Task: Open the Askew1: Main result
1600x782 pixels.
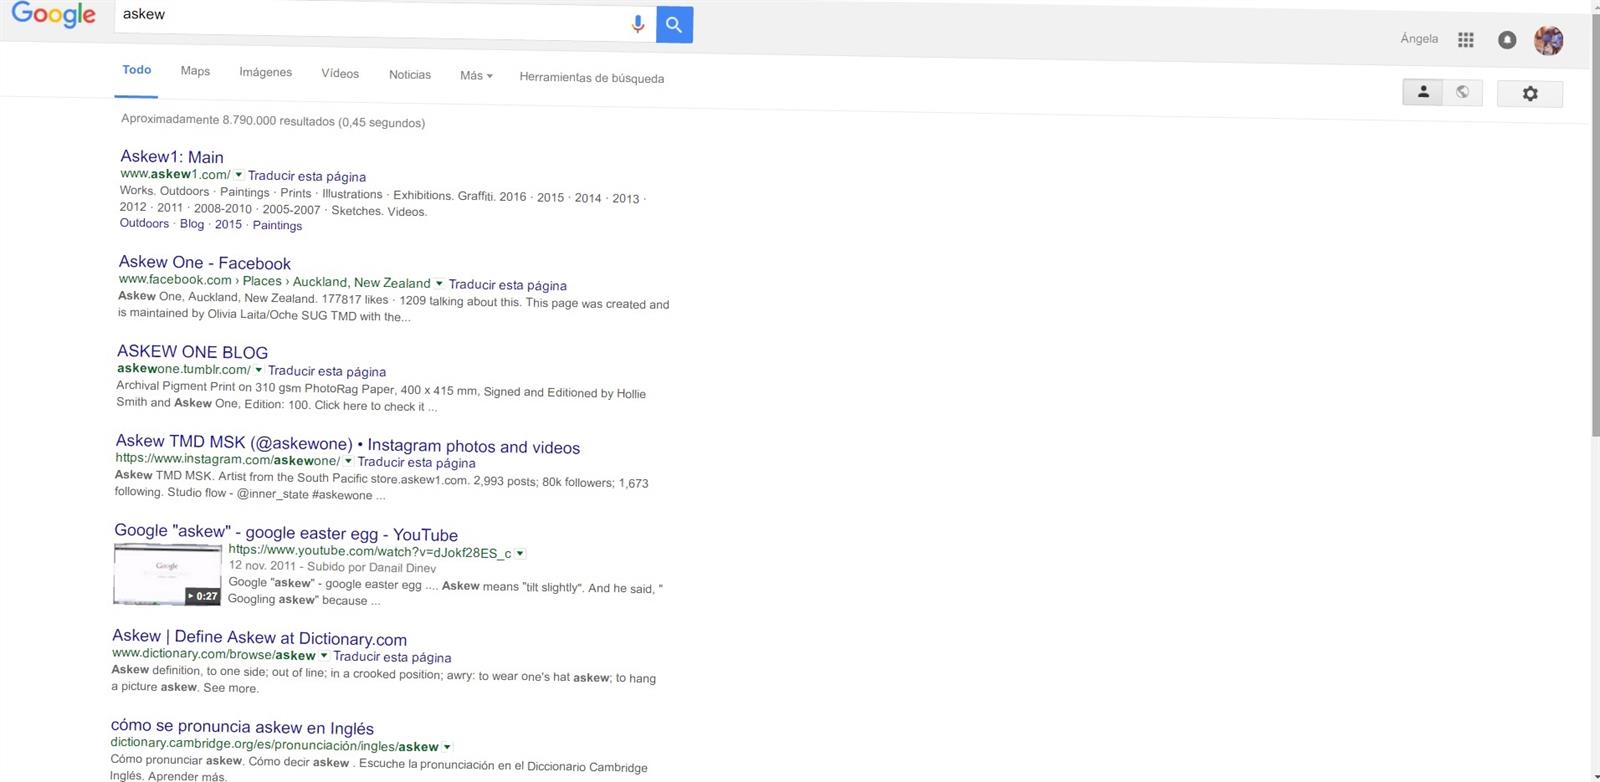Action: click(x=172, y=157)
